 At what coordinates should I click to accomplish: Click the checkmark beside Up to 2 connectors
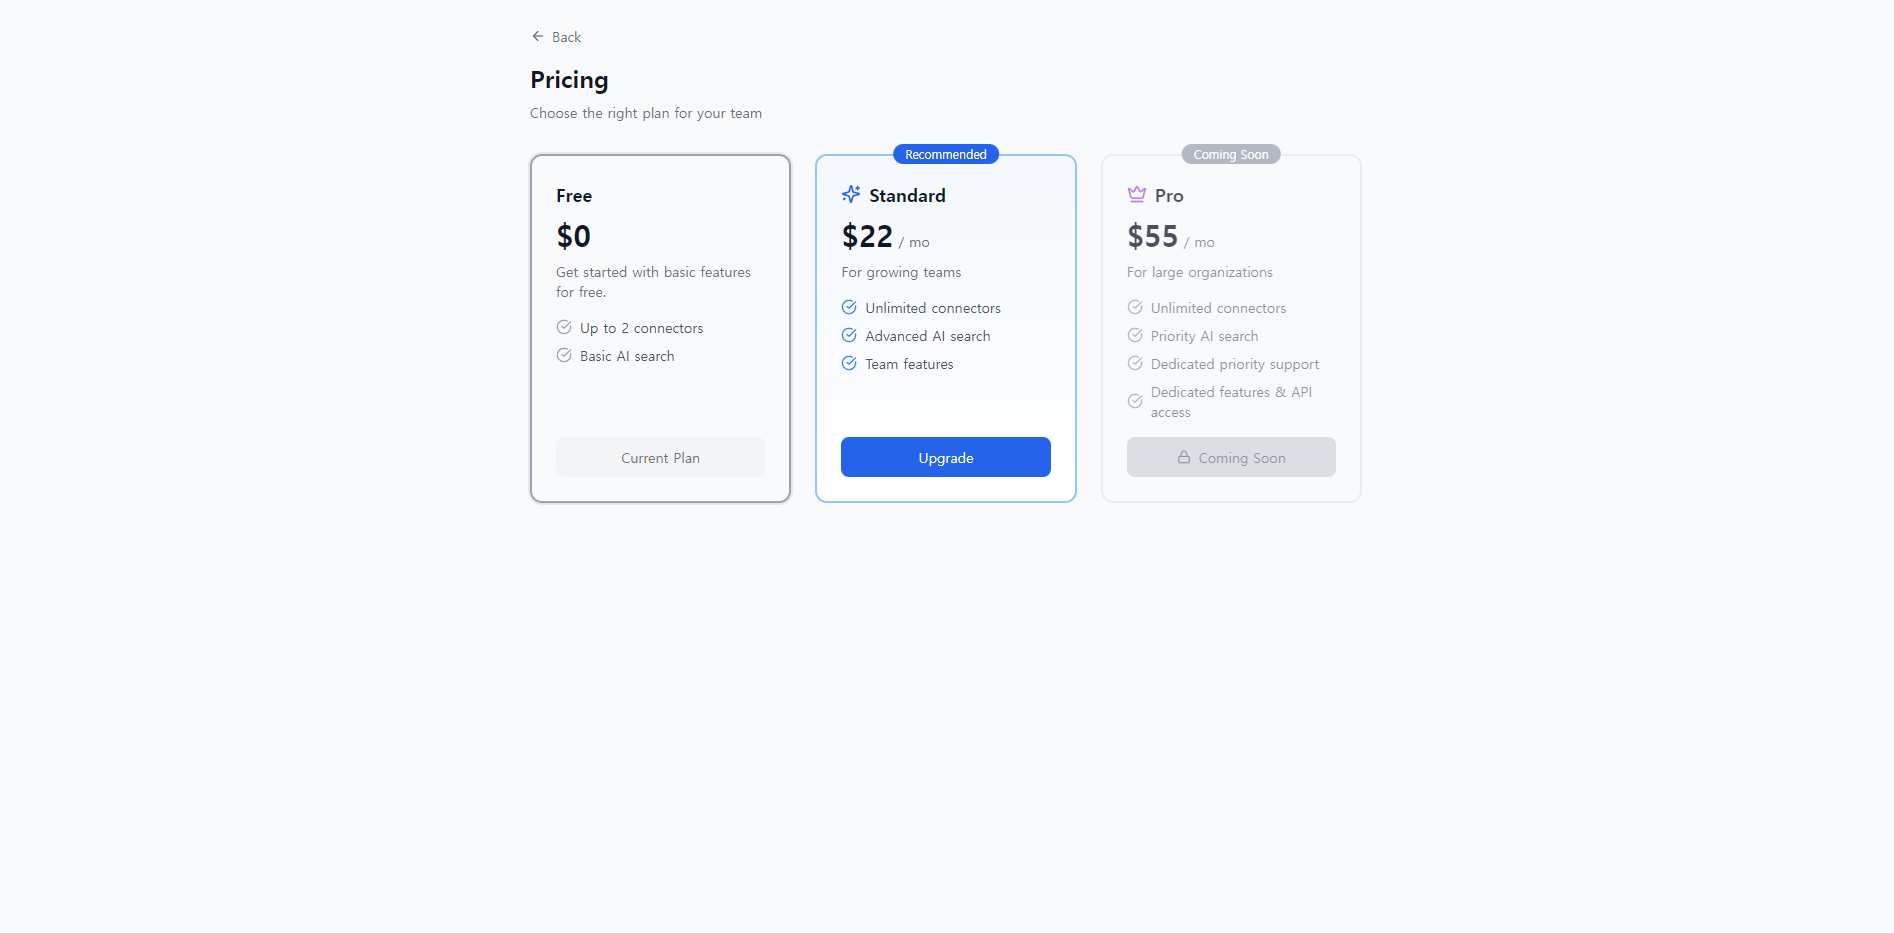coord(563,327)
